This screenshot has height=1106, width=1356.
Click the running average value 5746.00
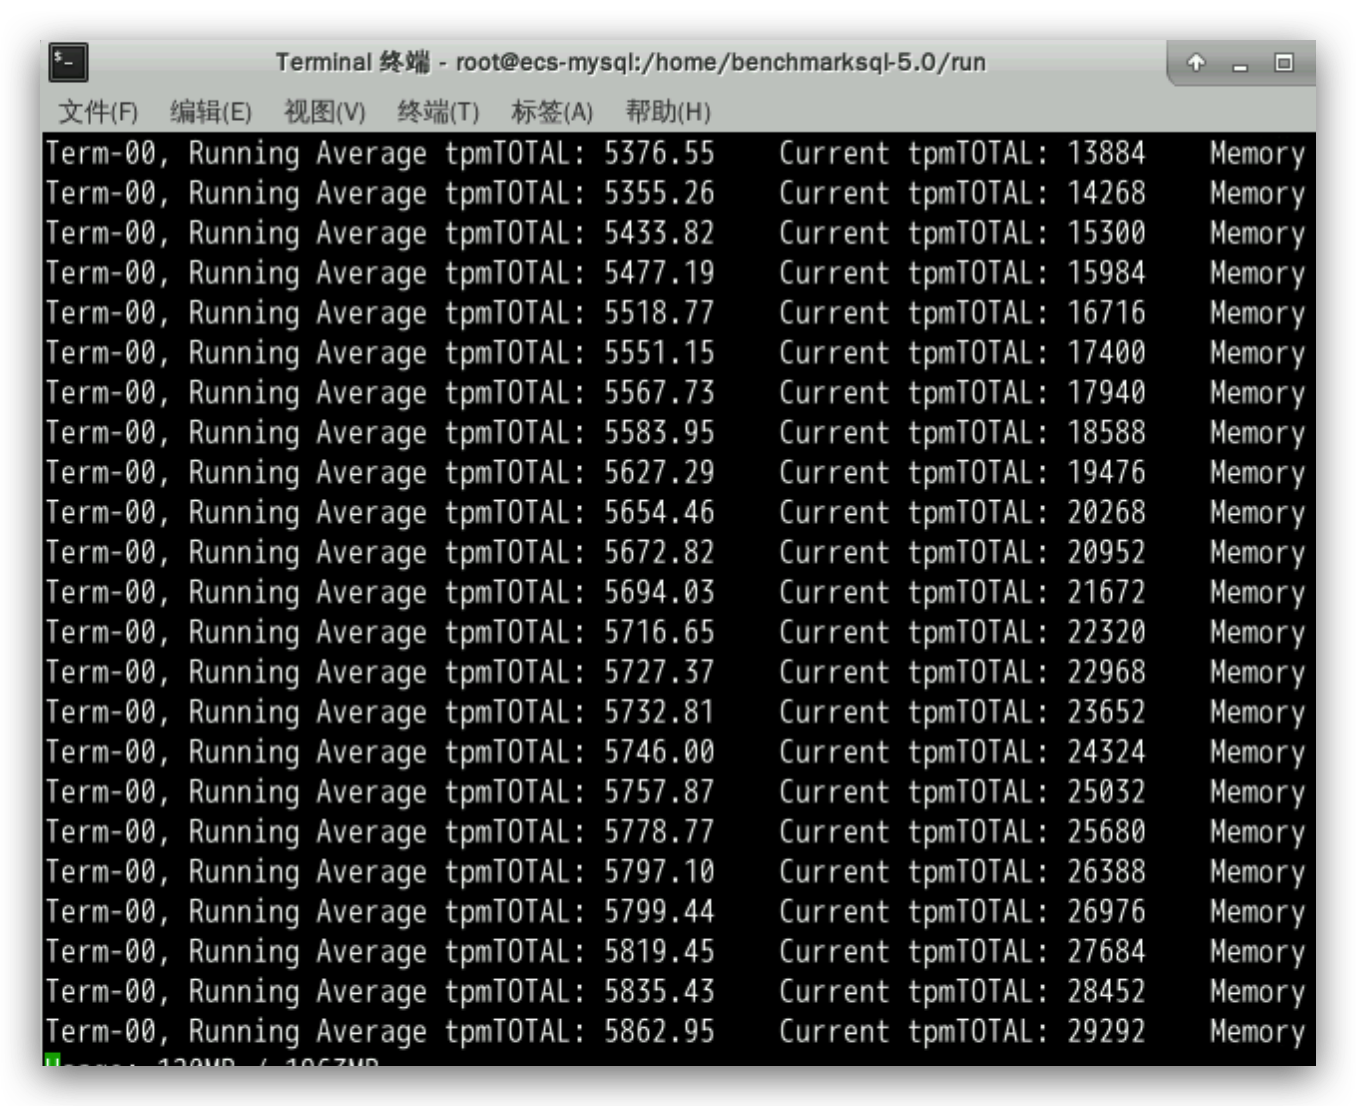pyautogui.click(x=659, y=752)
